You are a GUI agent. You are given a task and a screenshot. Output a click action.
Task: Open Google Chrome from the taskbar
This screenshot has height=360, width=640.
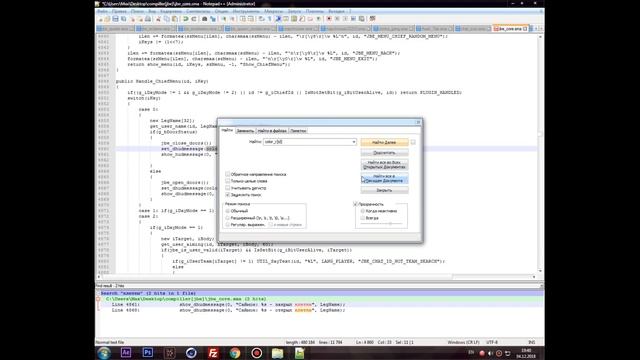(x=235, y=353)
